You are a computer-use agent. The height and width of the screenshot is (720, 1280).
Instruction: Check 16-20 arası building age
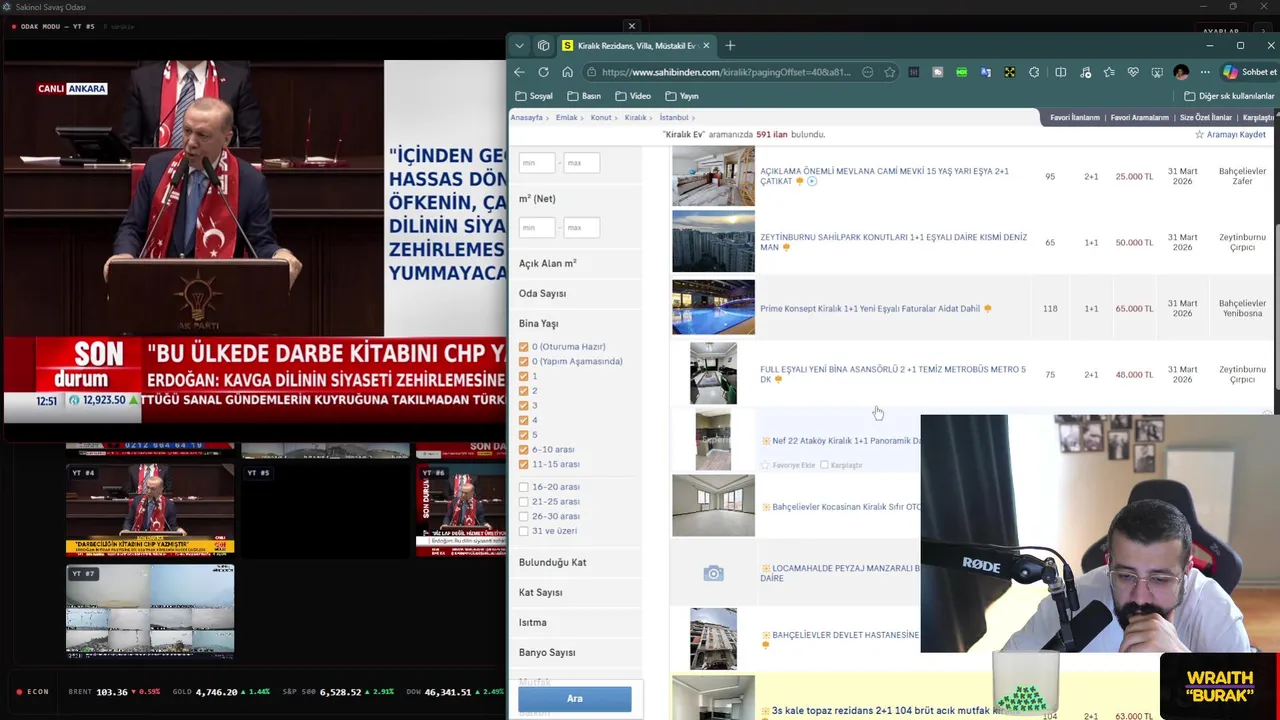523,487
